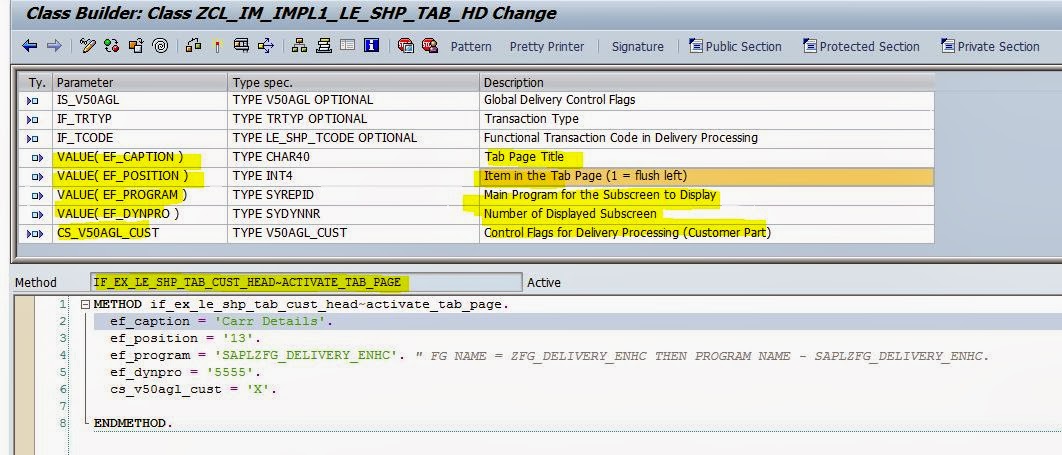The image size is (1062, 455).
Task: Click the blue Back arrow
Action: coord(29,46)
